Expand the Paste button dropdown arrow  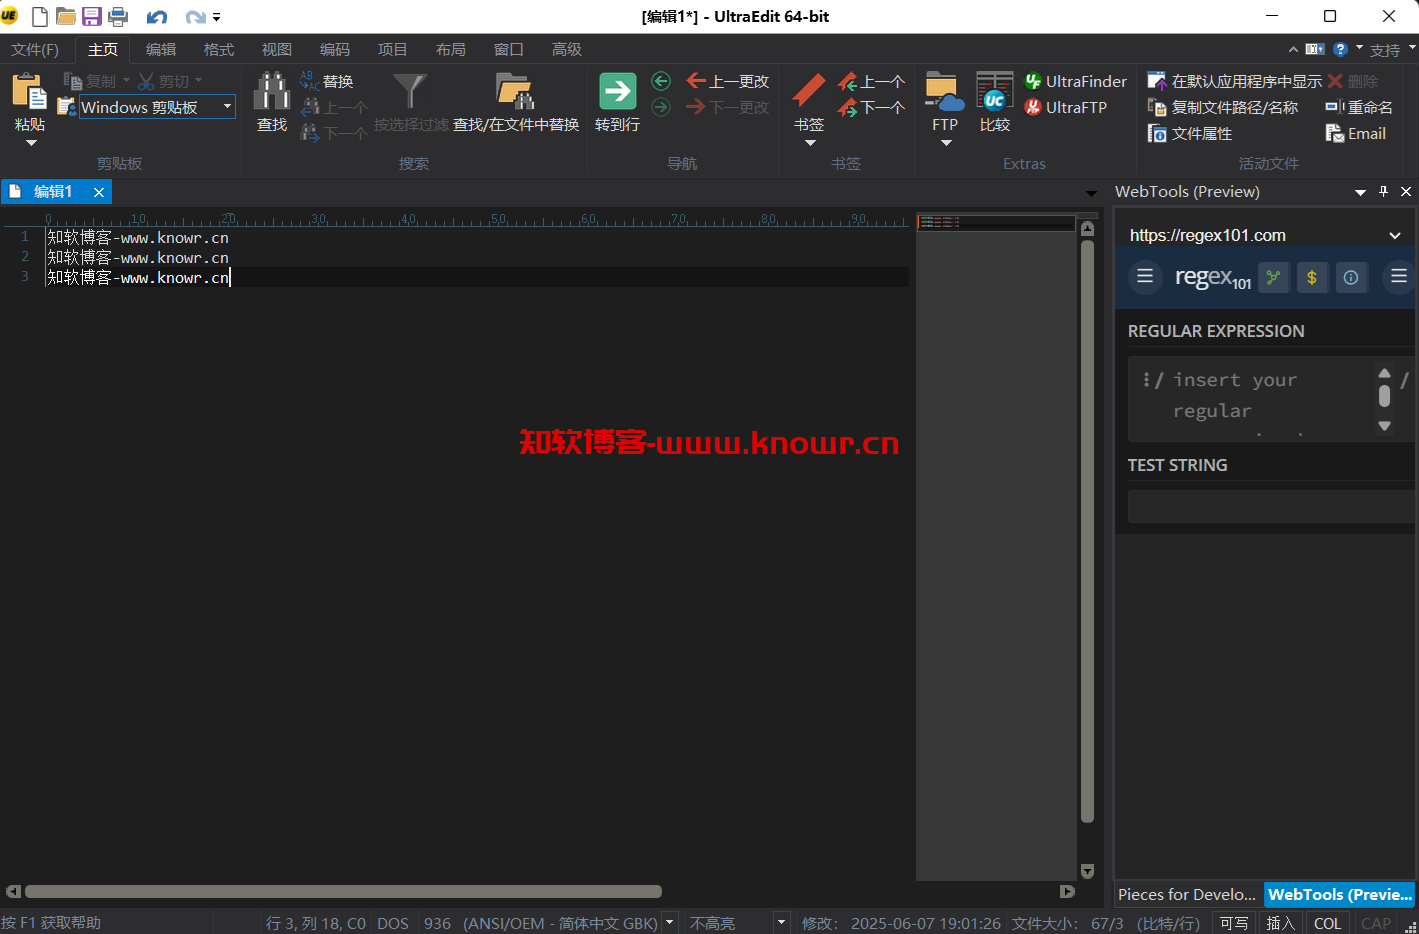31,143
